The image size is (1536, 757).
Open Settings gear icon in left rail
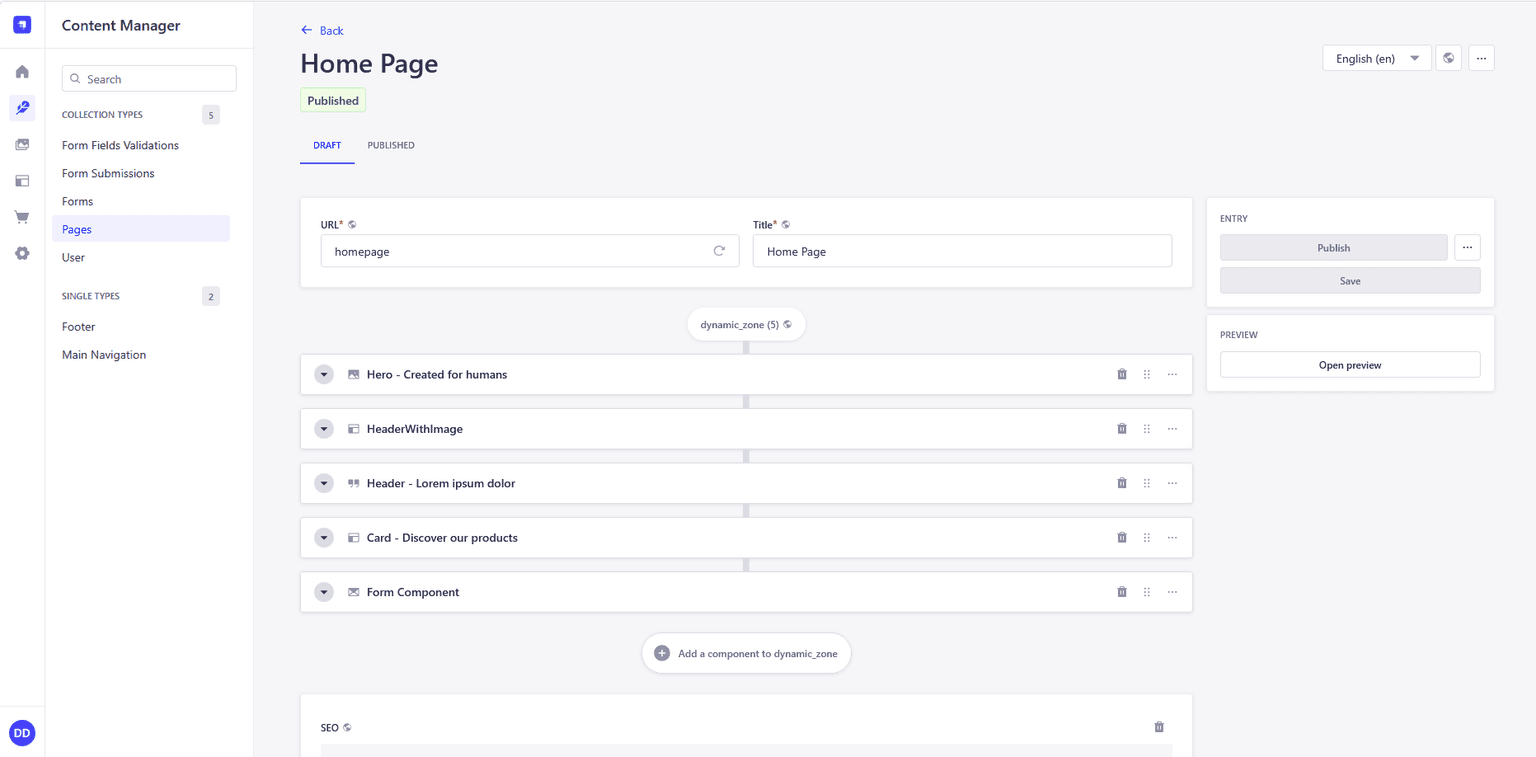click(22, 254)
